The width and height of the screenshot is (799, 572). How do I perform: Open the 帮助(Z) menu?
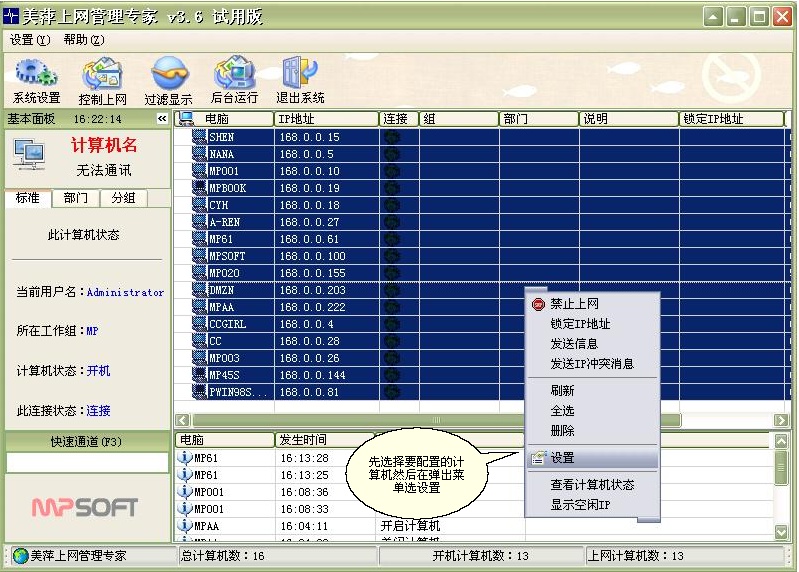click(84, 40)
